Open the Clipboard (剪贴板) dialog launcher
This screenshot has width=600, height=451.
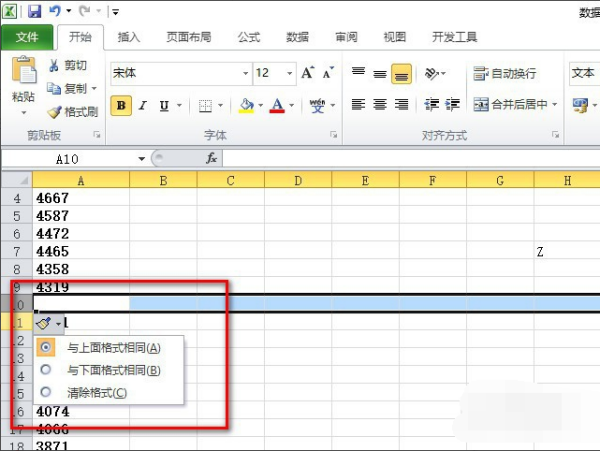(x=97, y=135)
